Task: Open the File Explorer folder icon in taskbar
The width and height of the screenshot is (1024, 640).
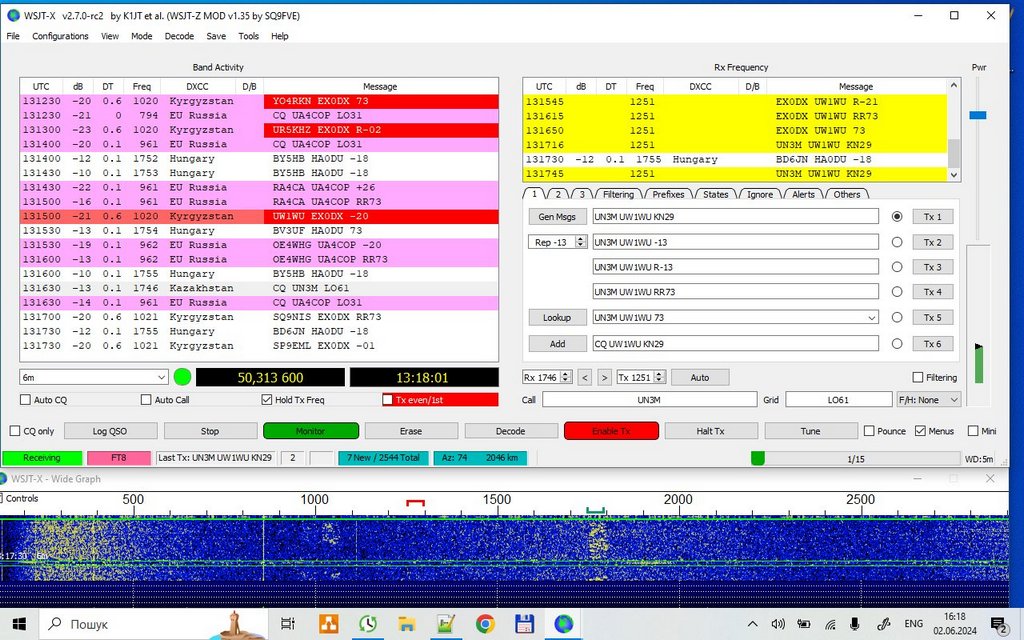Action: tap(407, 624)
